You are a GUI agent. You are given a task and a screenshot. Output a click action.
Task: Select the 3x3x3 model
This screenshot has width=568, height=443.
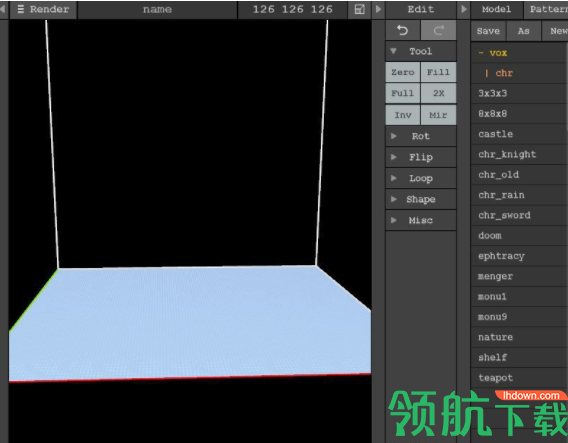518,93
